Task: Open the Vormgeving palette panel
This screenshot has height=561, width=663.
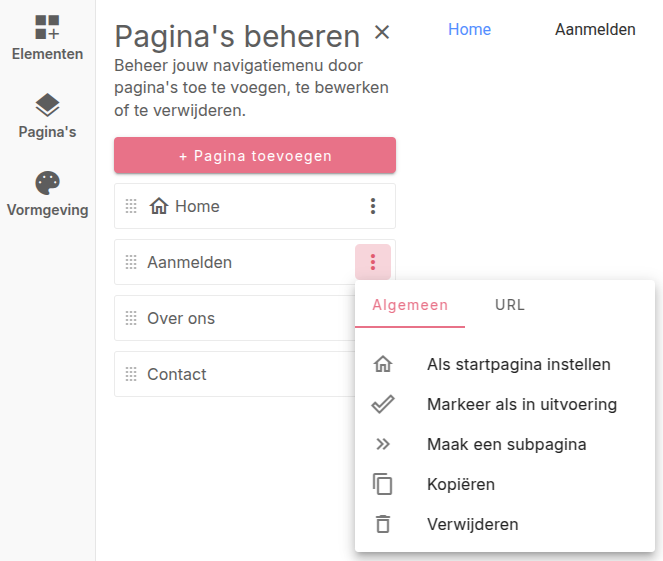Action: point(47,194)
